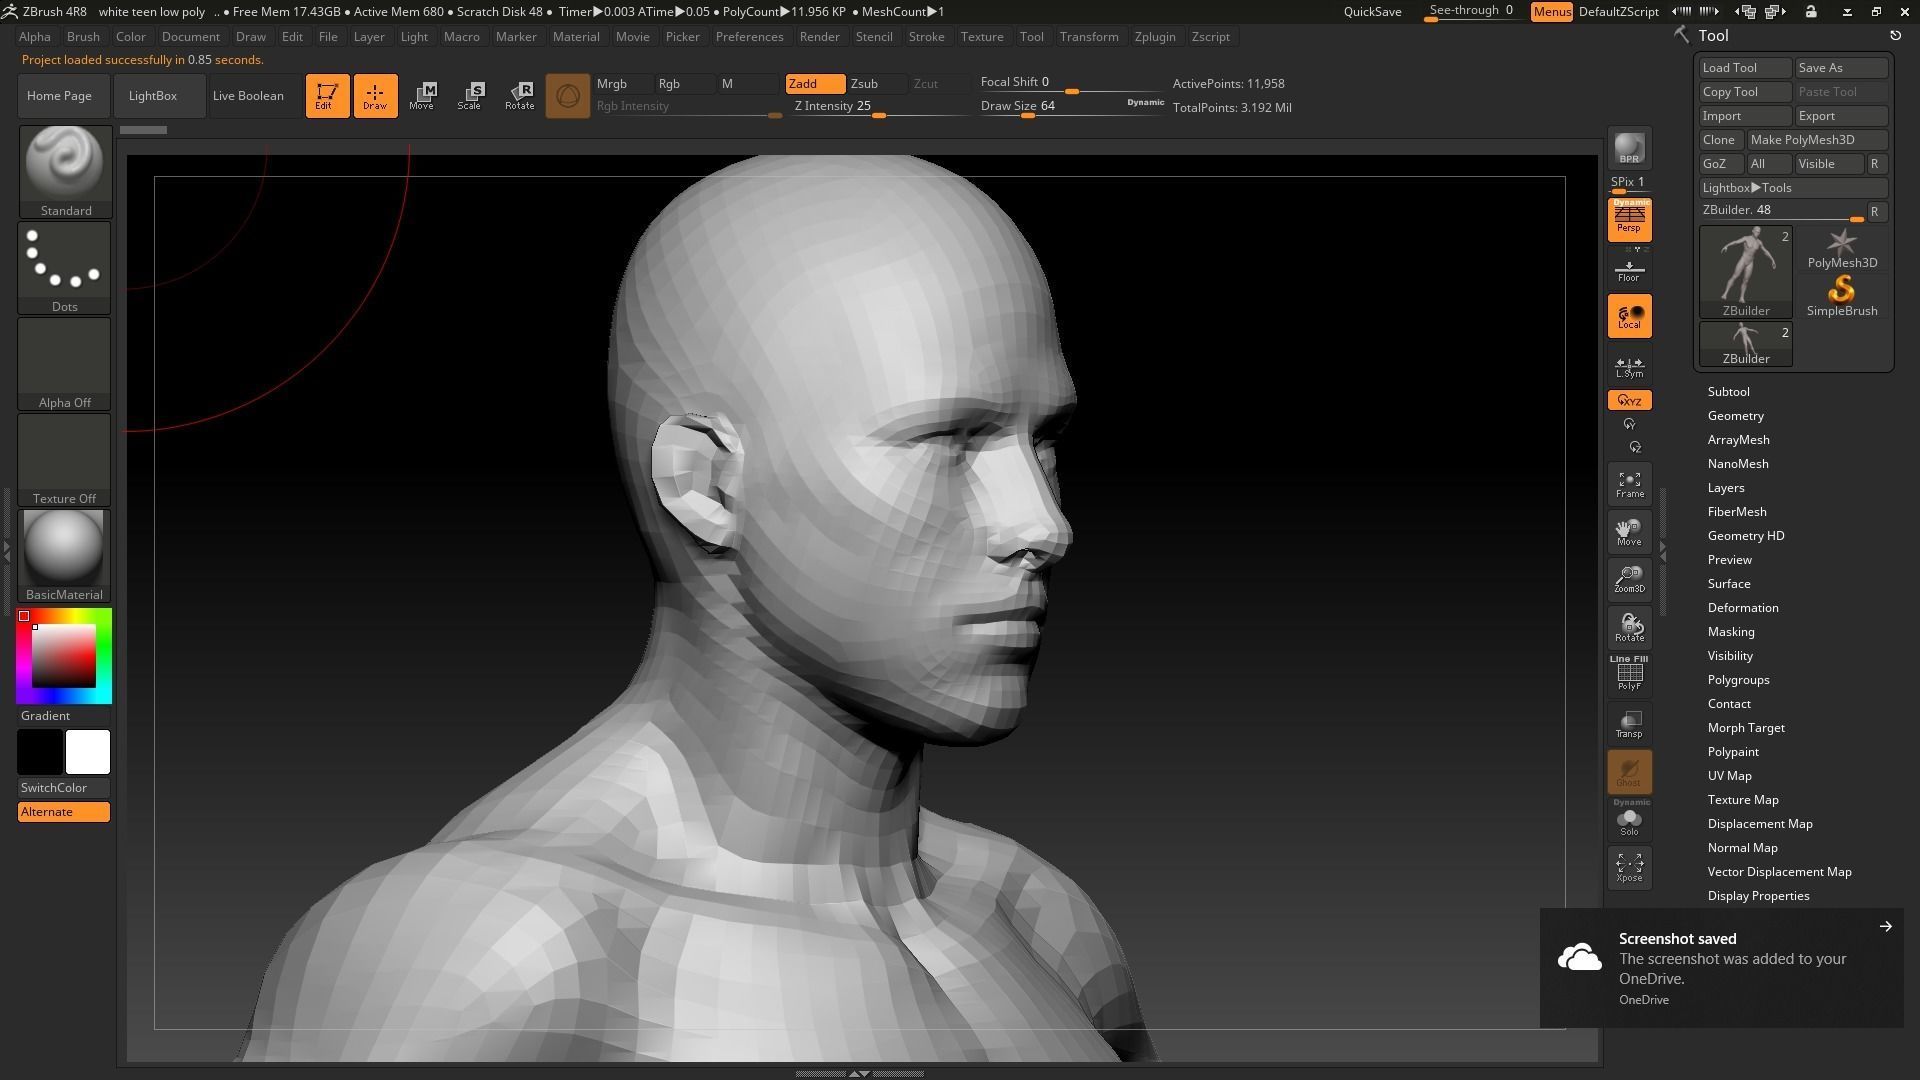Click the right-shelf Move view icon
1920x1080 pixels.
coord(1629,532)
